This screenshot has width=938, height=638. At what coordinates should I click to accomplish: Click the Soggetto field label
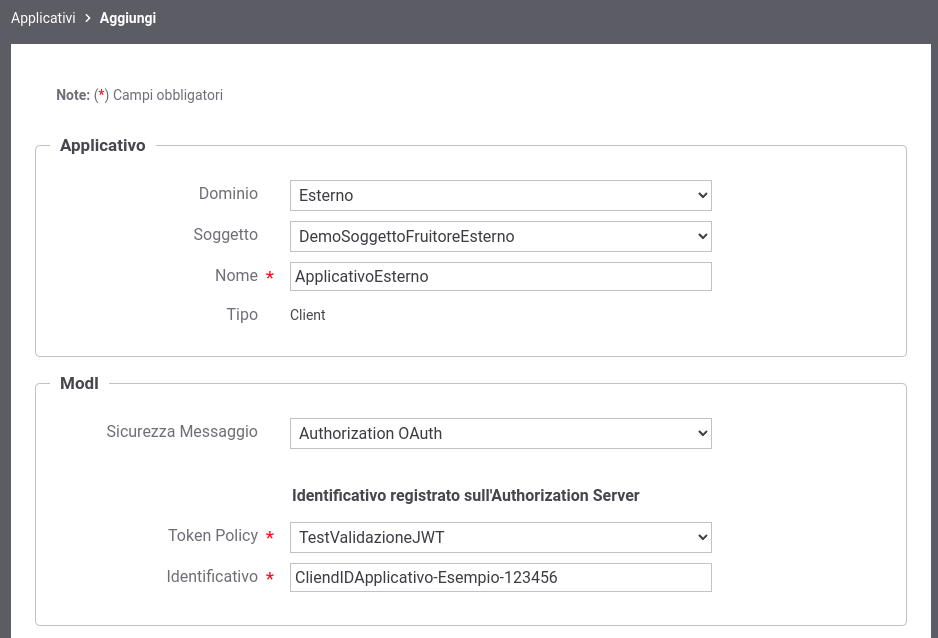click(225, 234)
